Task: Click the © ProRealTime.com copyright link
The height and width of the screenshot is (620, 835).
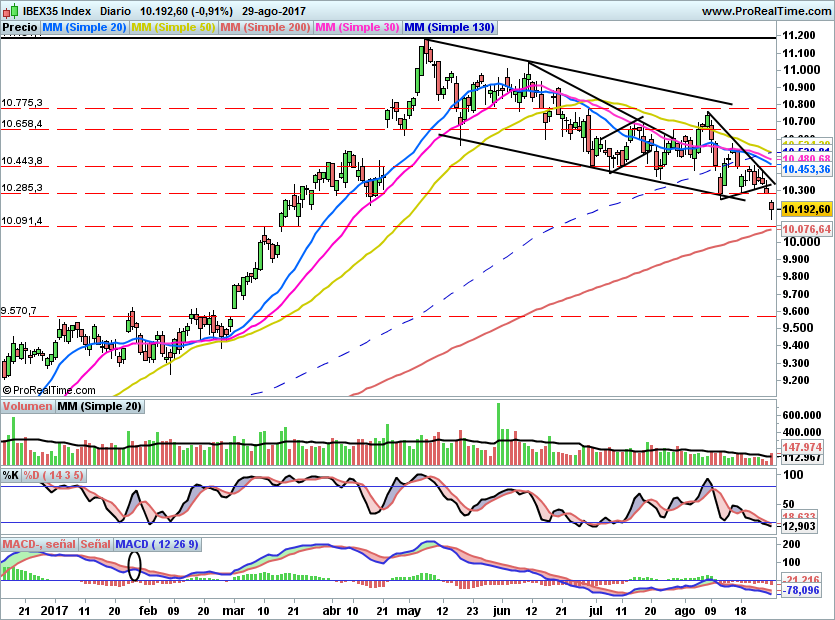Action: 48,390
